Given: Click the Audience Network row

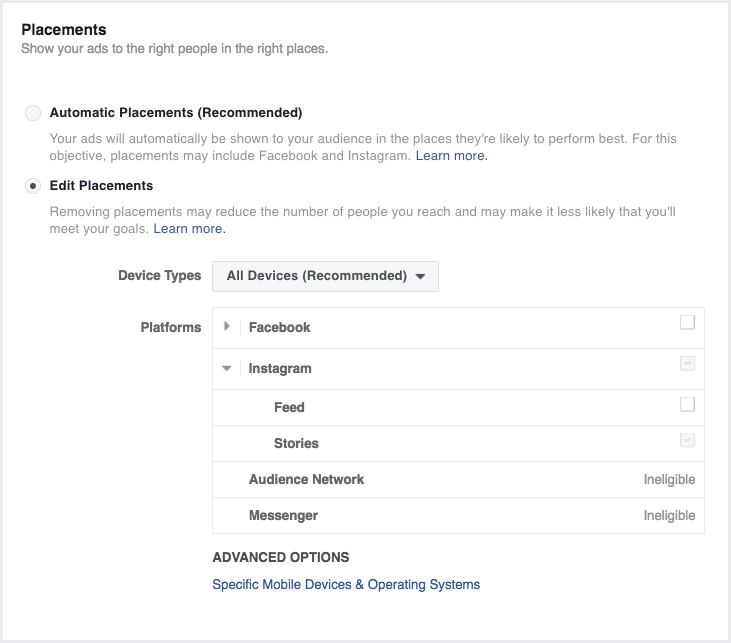Looking at the screenshot, I should [306, 479].
